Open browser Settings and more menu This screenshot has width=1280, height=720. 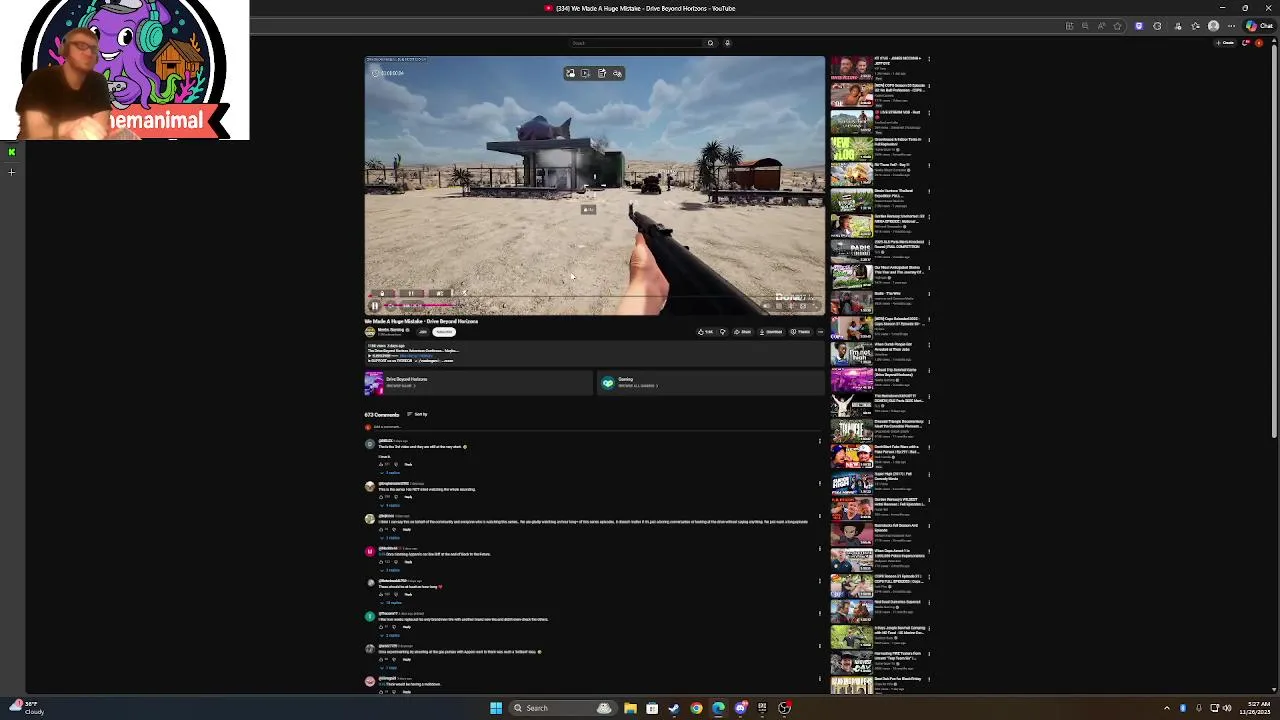tap(1231, 26)
